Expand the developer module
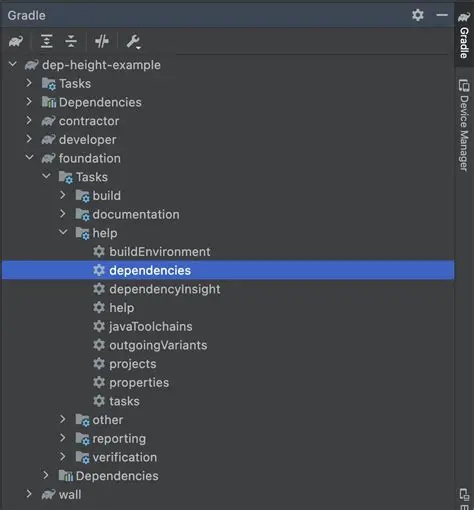This screenshot has height=510, width=474. coord(29,139)
